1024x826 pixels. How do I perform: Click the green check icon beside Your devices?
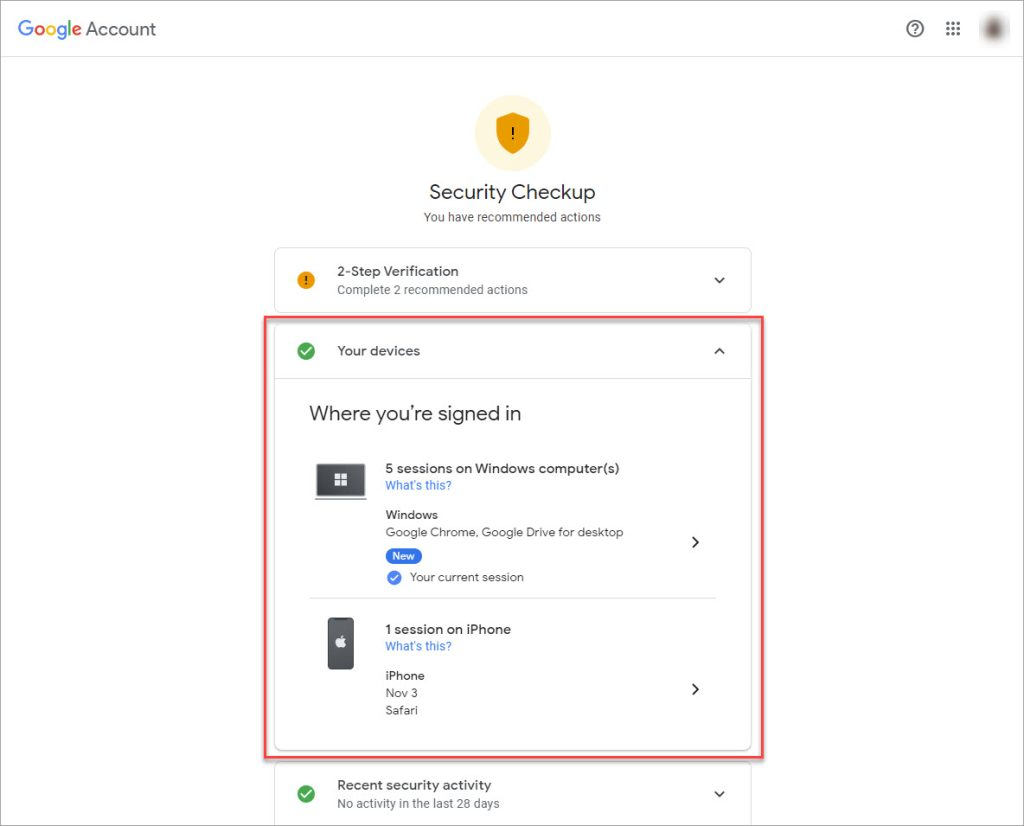(306, 351)
